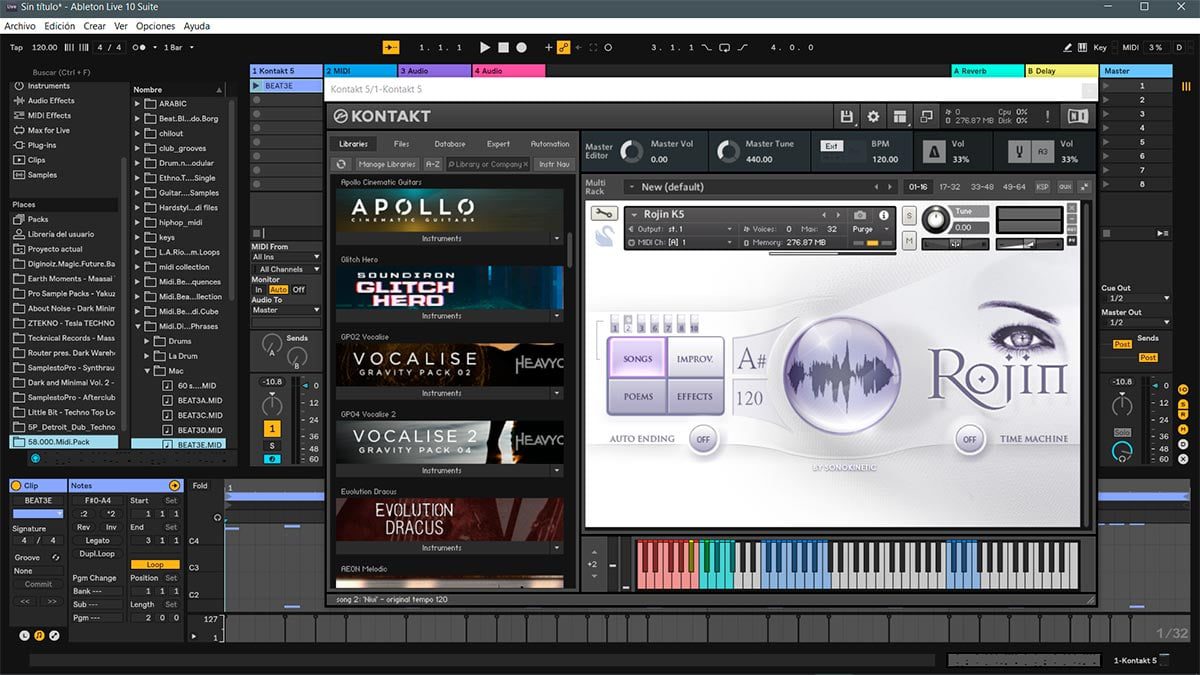Expand the Drums folder
This screenshot has height=675, width=1200.
[146, 341]
